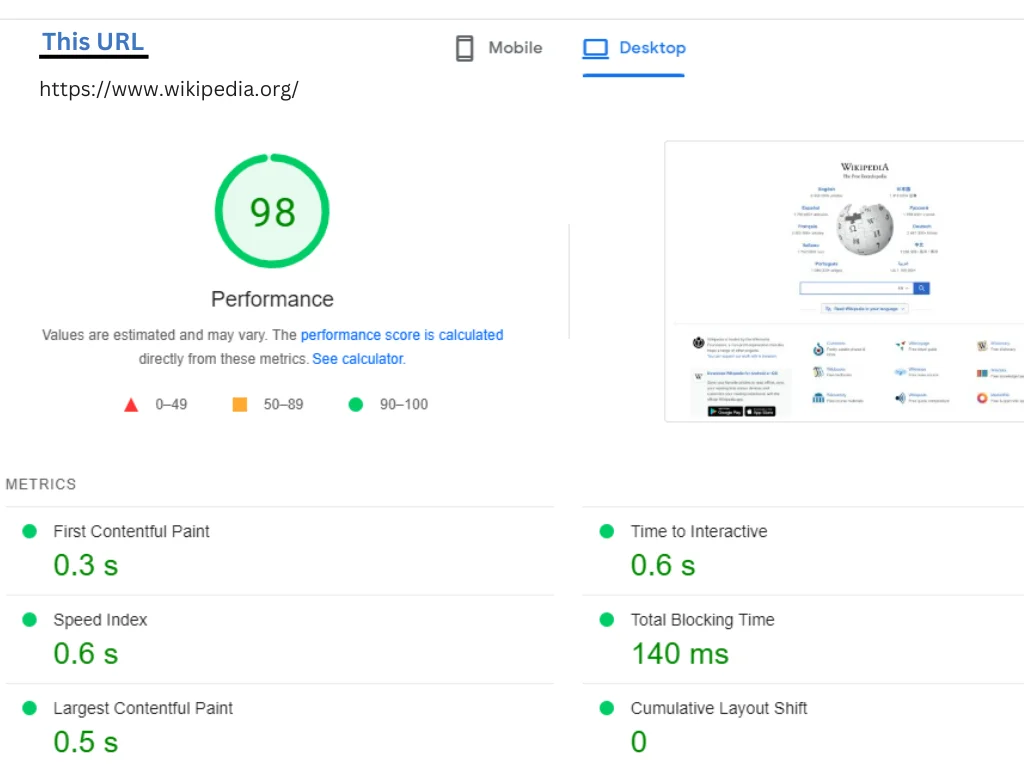Open 'performance score is calculated' link
Image resolution: width=1024 pixels, height=768 pixels.
[402, 335]
